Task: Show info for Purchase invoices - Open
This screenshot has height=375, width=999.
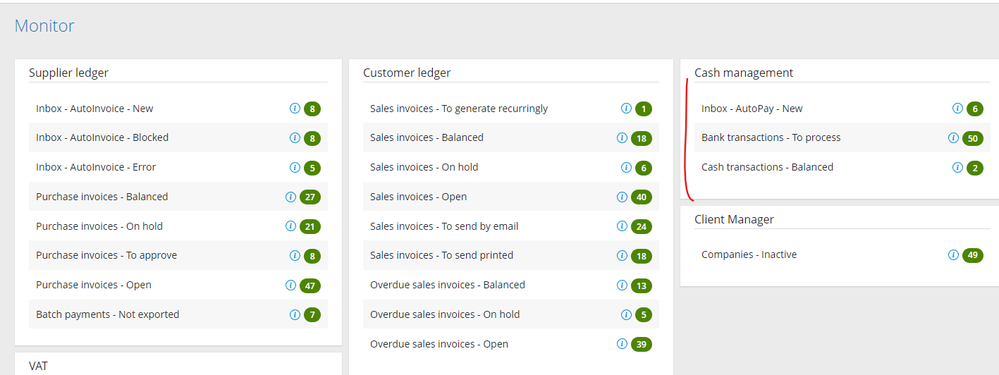Action: 291,285
